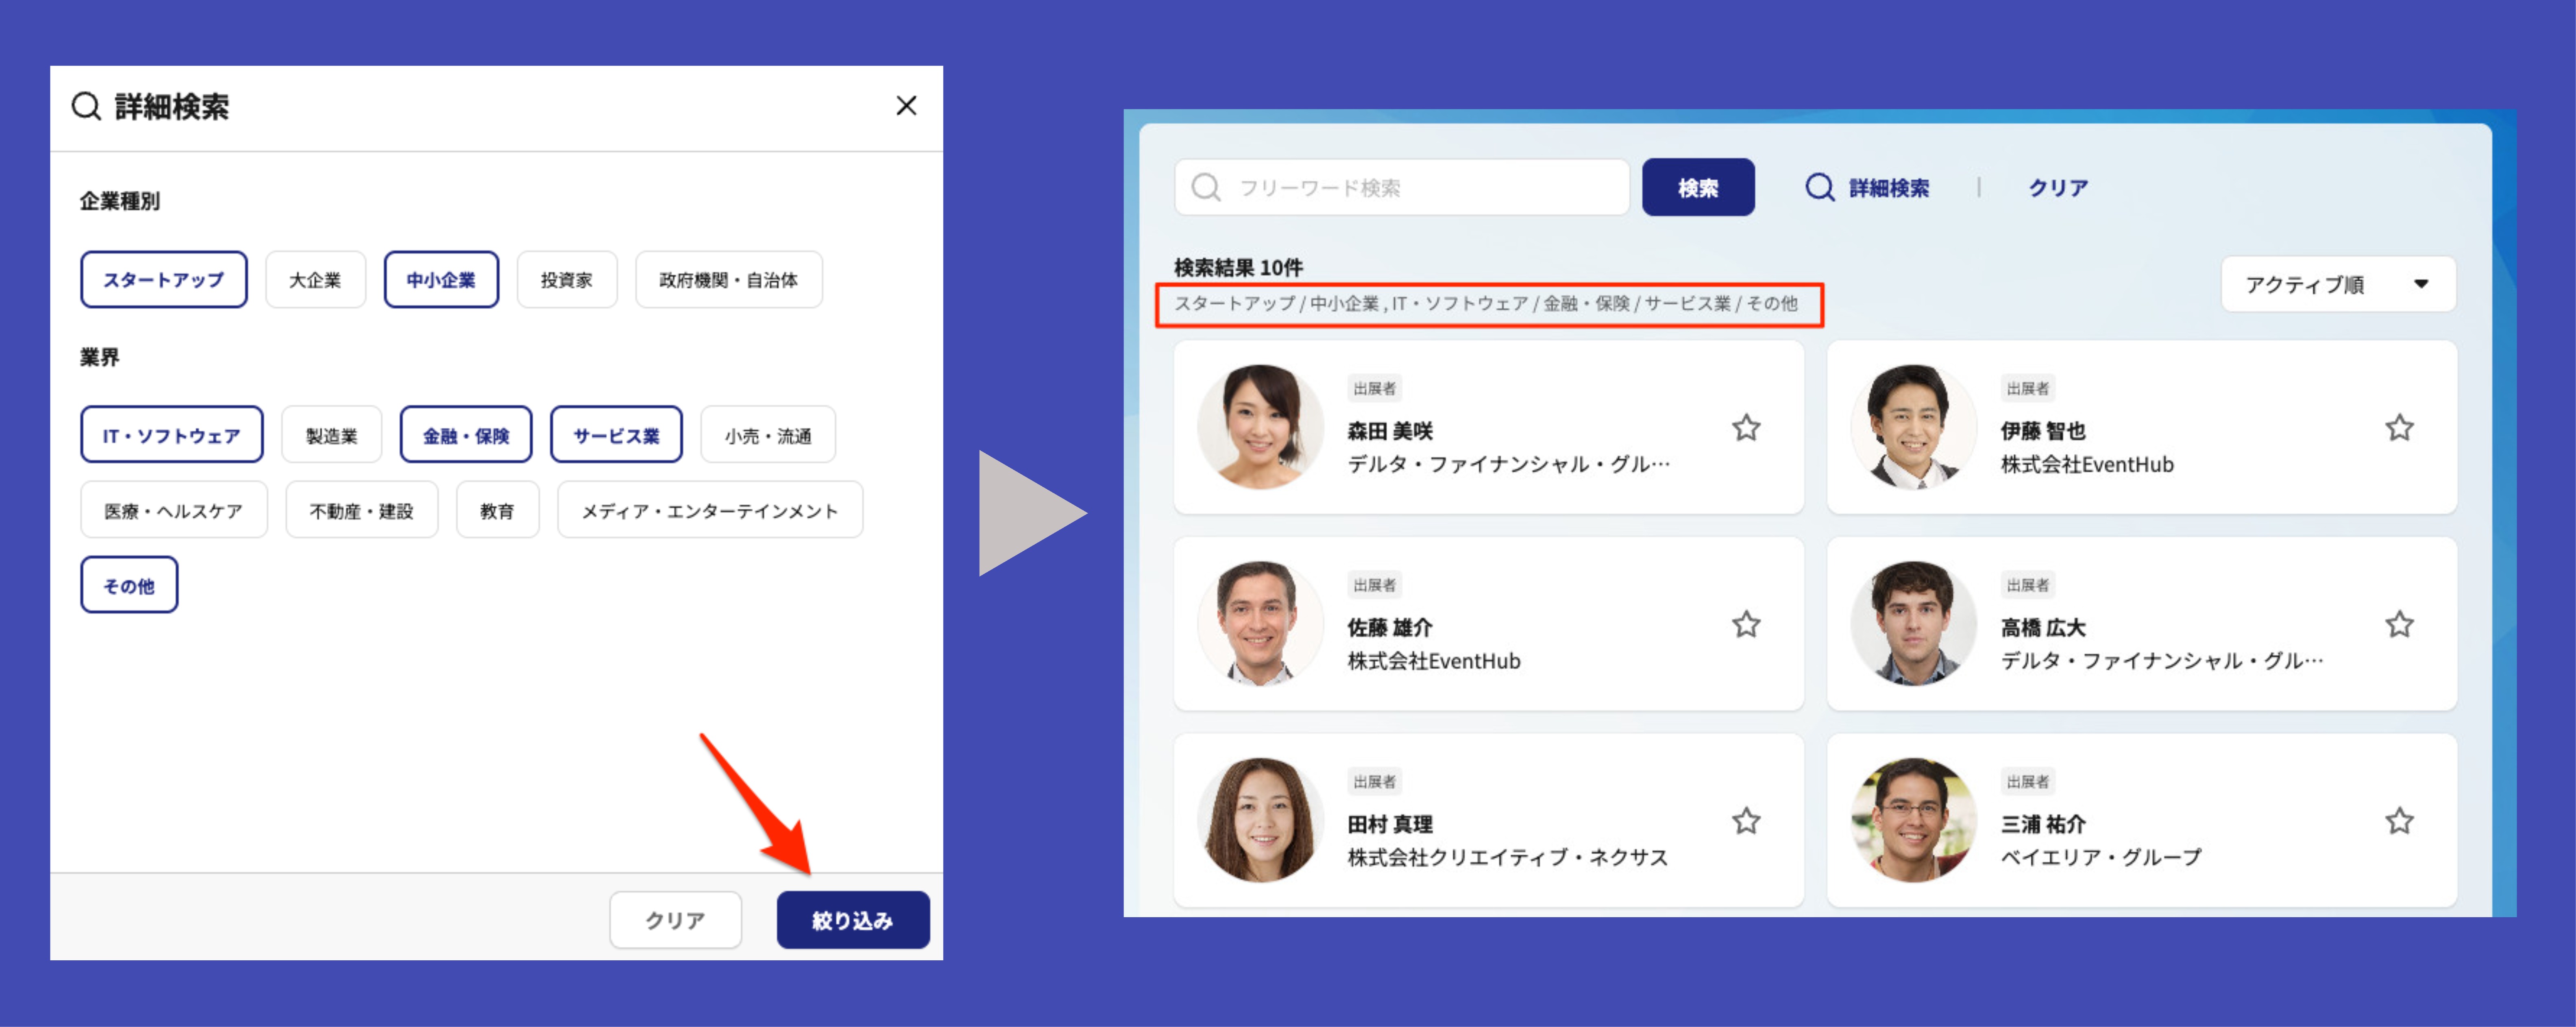The height and width of the screenshot is (1027, 2576).
Task: Click ベイエリア・グループ company text
Action: [x=2101, y=857]
